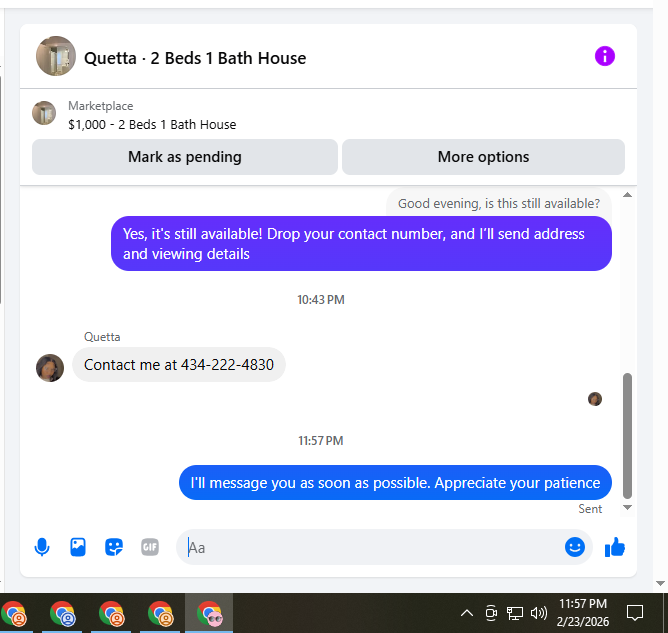Click chat scroll up arrow

coord(627,195)
